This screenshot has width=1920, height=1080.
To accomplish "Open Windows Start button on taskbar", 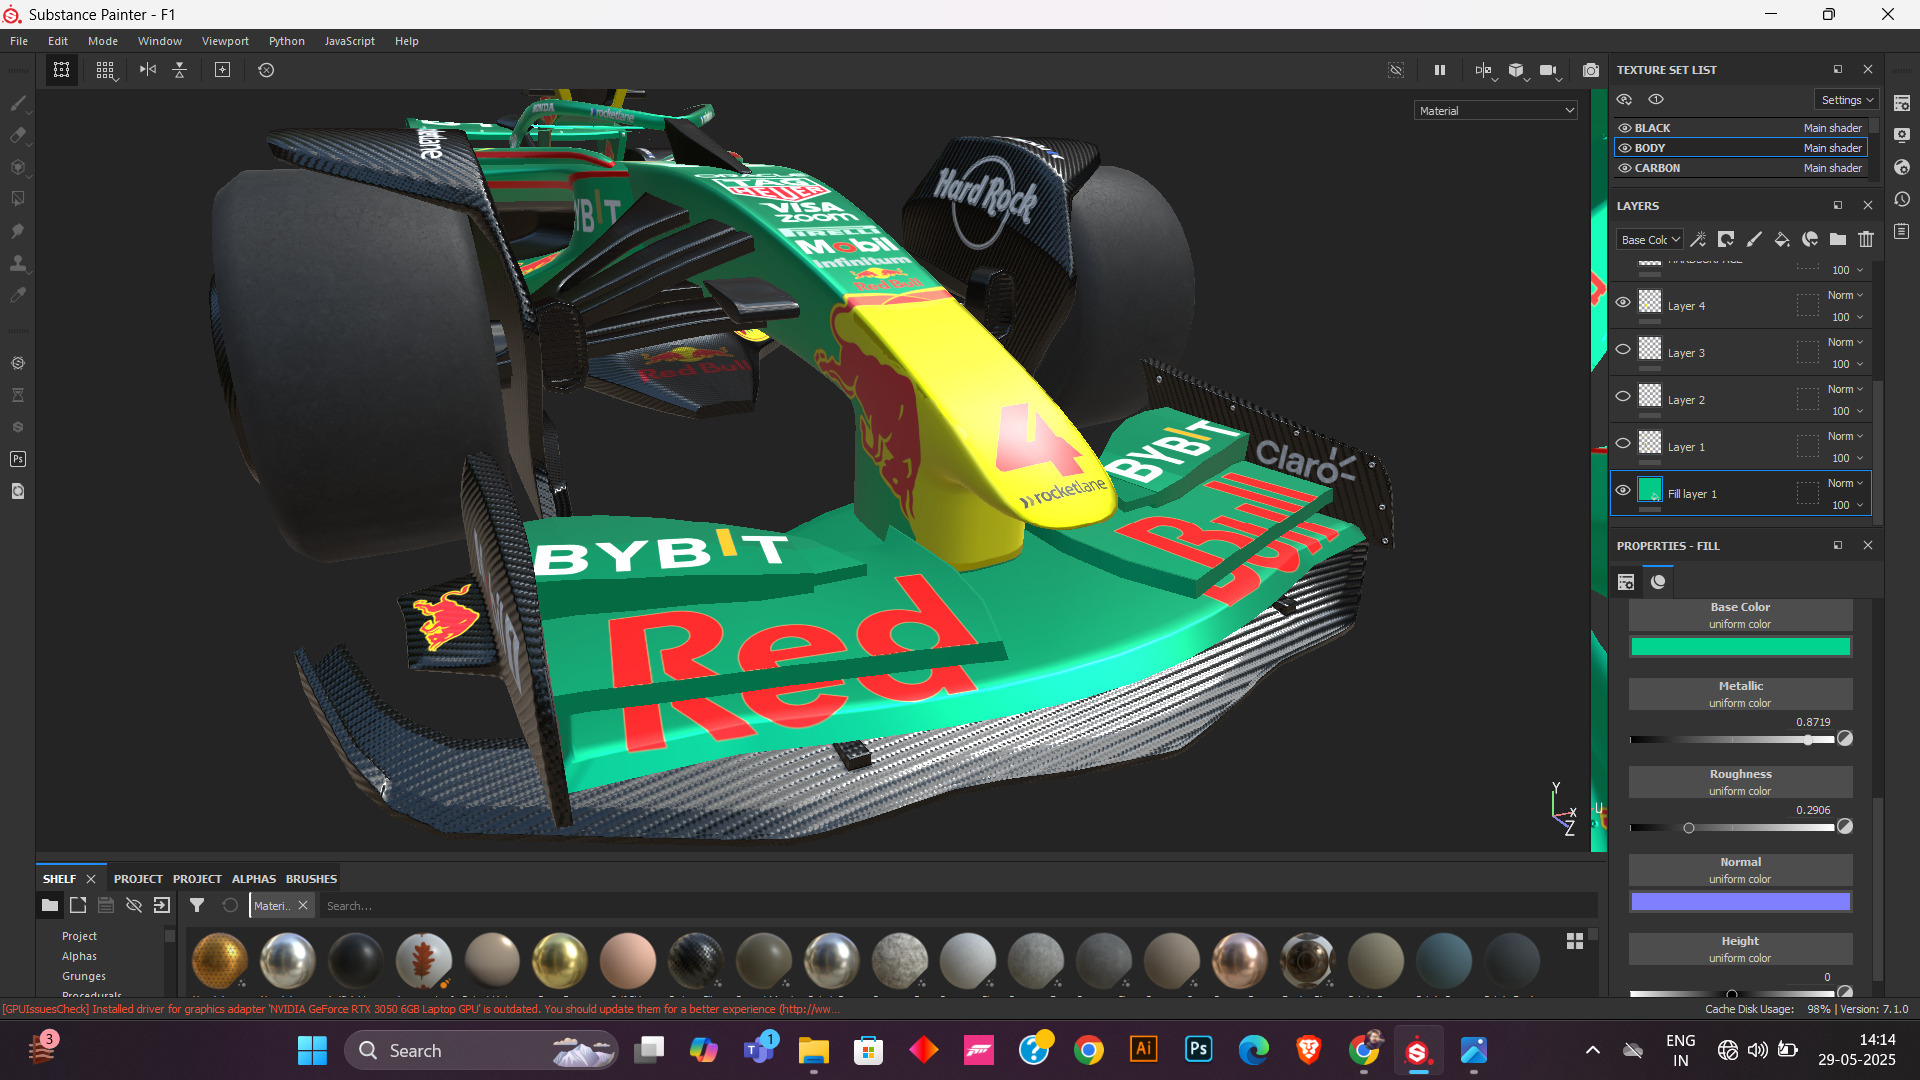I will pyautogui.click(x=312, y=1050).
